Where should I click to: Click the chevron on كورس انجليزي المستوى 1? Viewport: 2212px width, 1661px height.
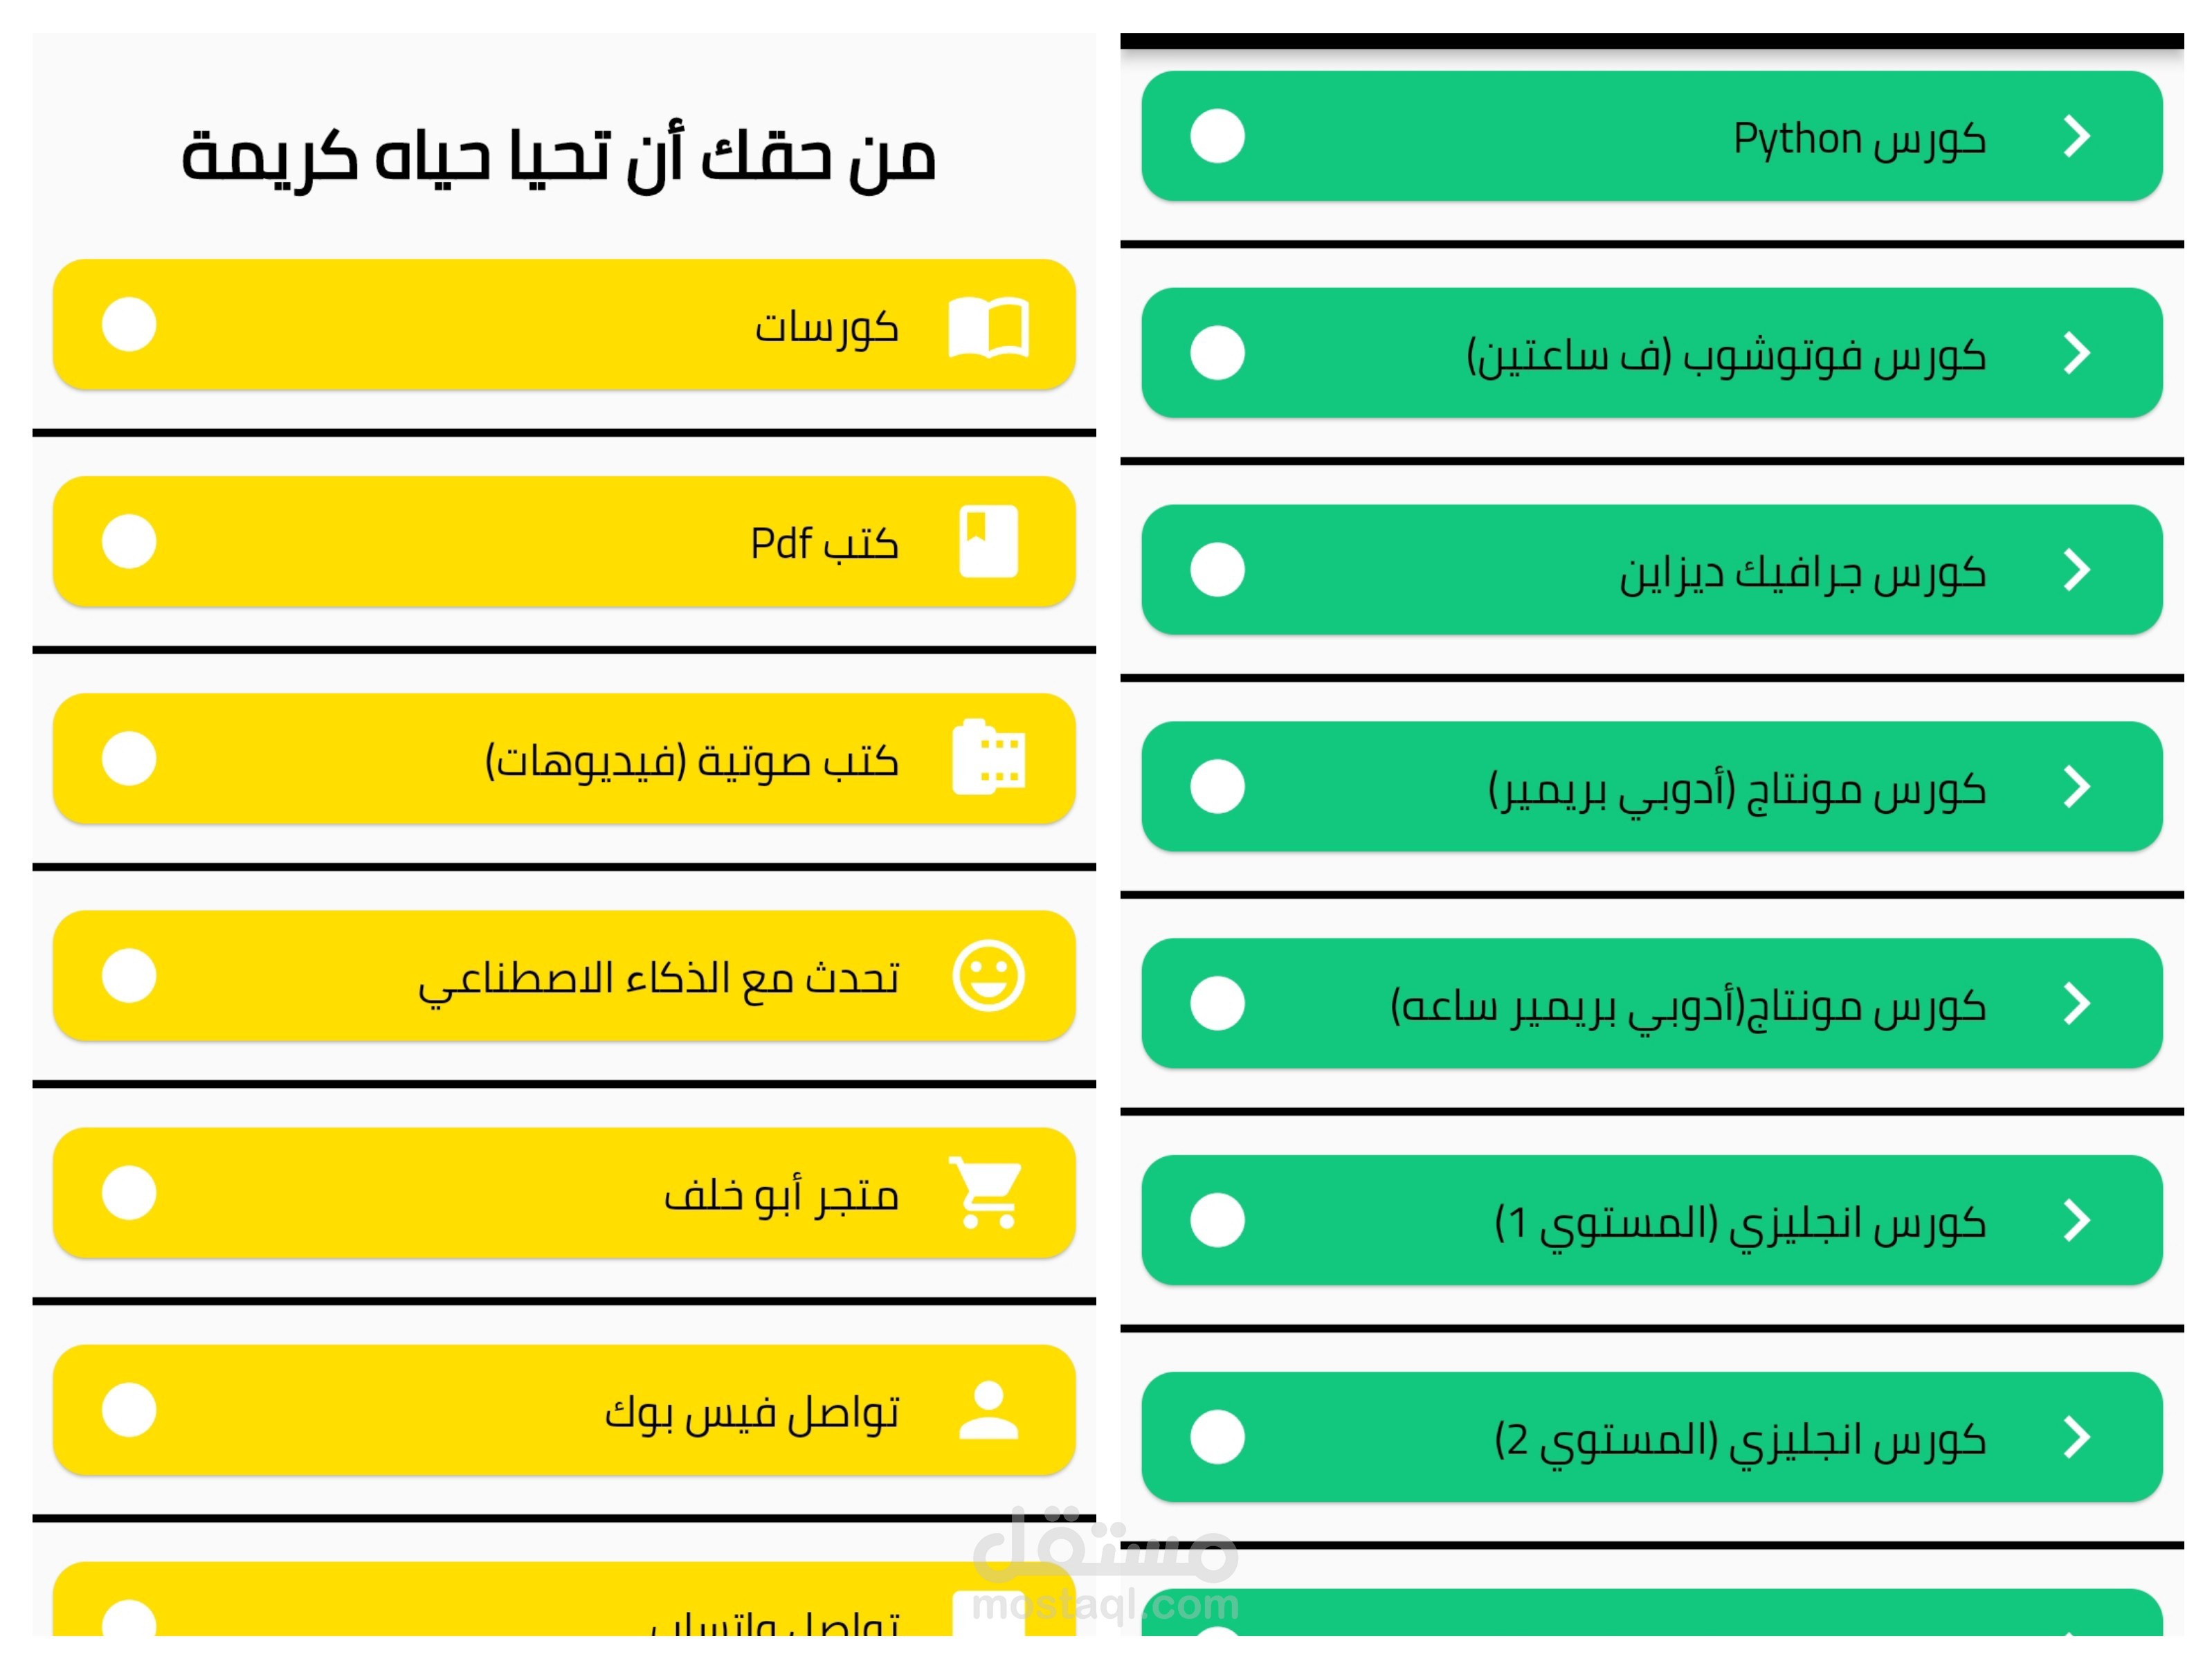pyautogui.click(x=2077, y=1221)
